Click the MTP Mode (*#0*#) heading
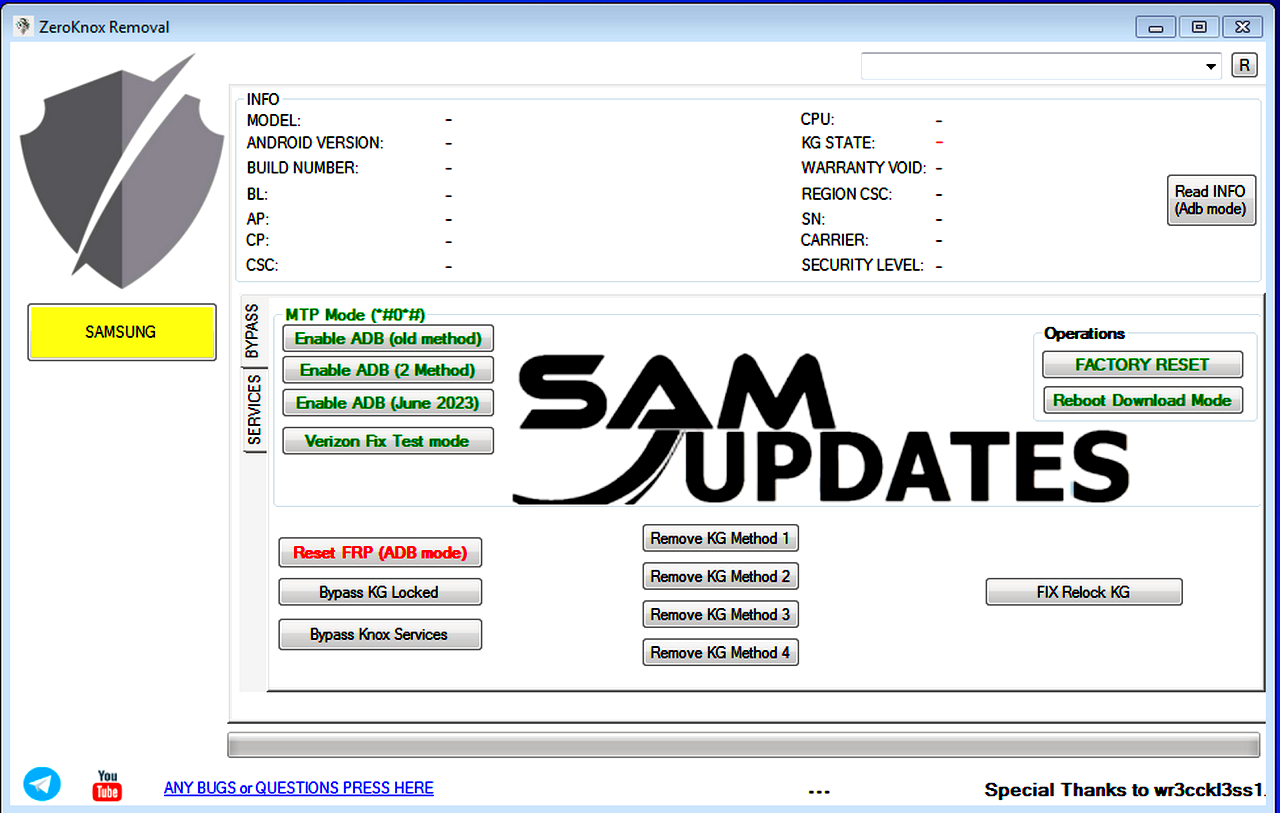Screen dimensions: 1280x813 pos(355,315)
